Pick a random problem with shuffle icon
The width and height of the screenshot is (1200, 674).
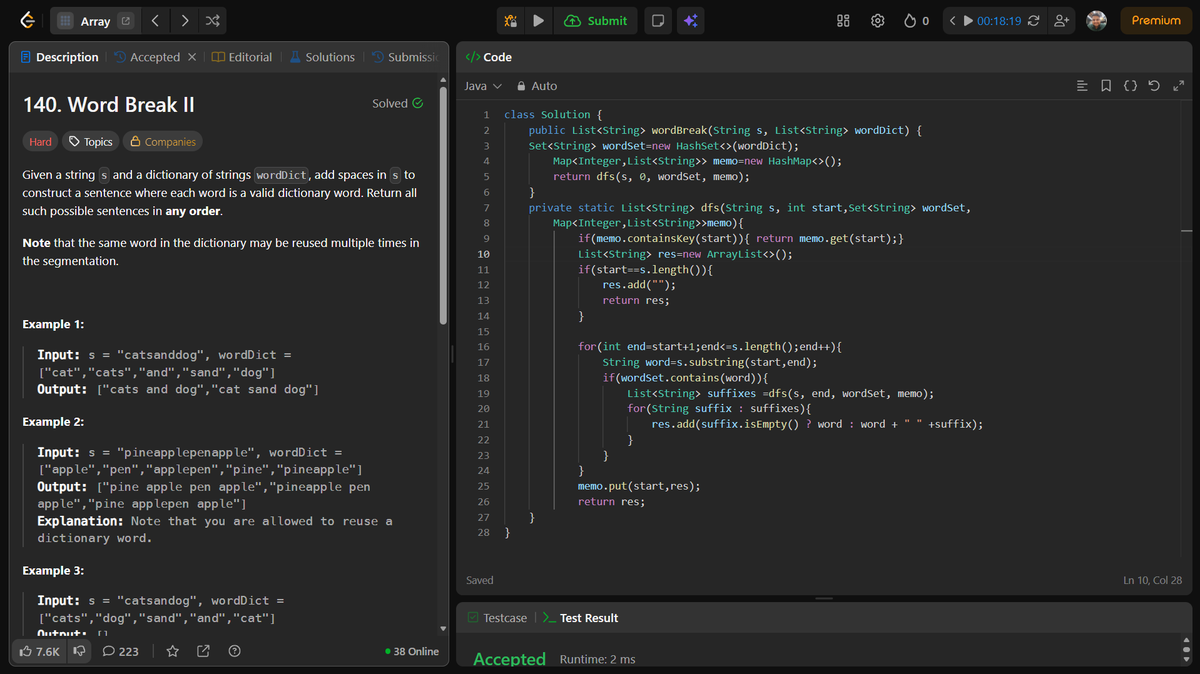click(213, 21)
